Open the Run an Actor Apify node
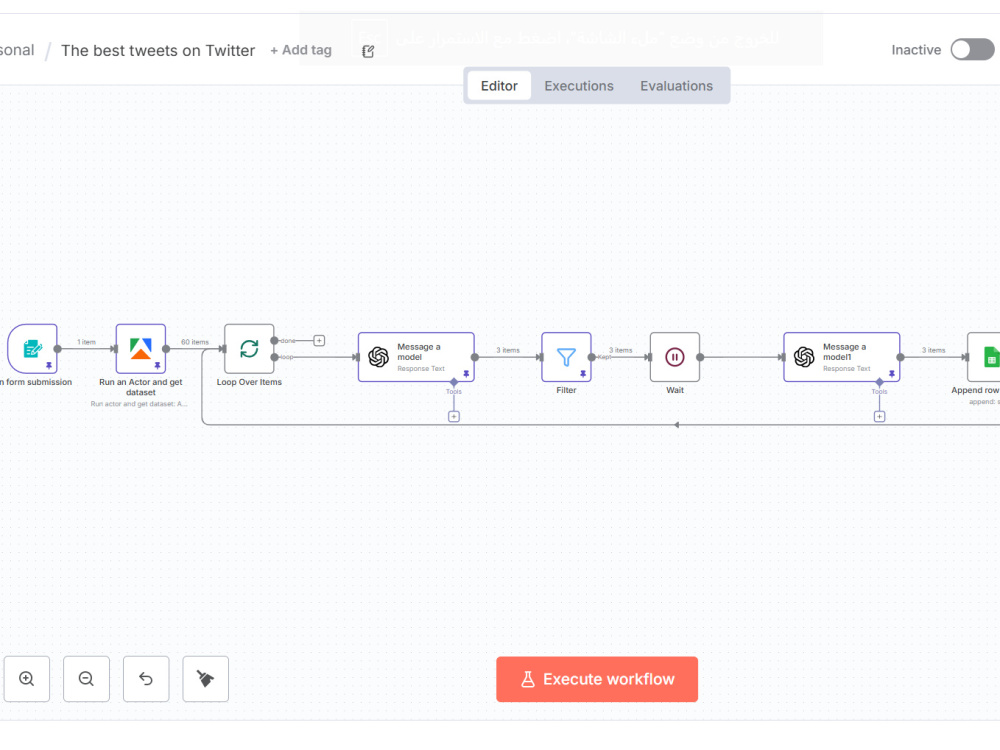1000x750 pixels. point(141,349)
